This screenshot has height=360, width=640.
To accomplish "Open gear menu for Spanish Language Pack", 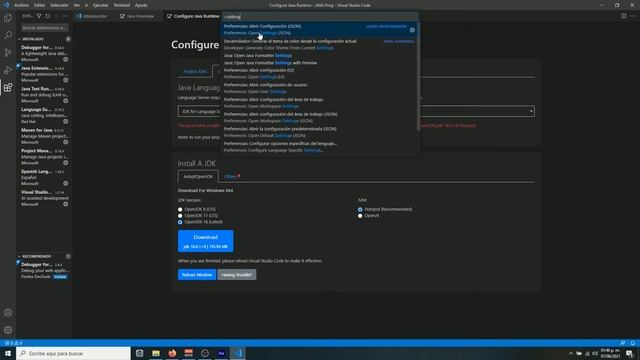I will [x=66, y=184].
